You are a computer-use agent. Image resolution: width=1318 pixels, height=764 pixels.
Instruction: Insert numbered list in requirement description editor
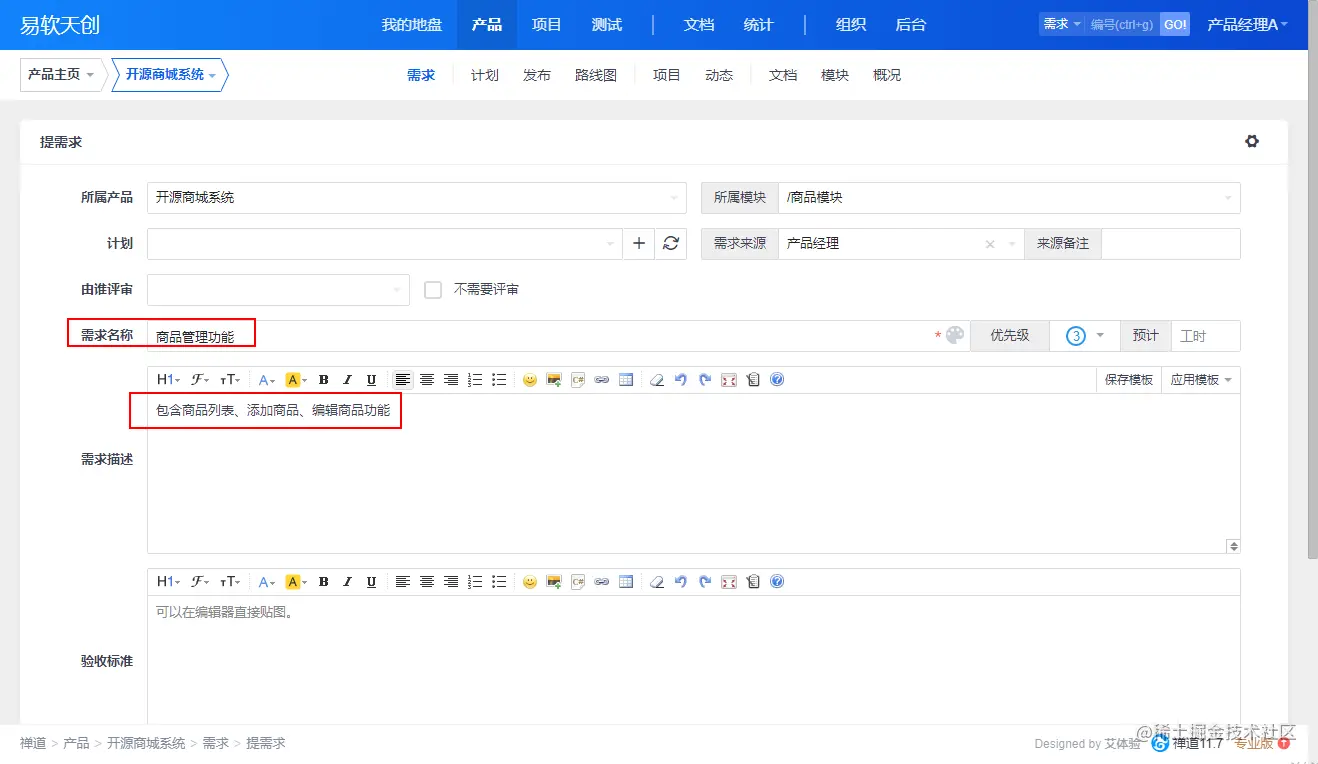point(475,380)
